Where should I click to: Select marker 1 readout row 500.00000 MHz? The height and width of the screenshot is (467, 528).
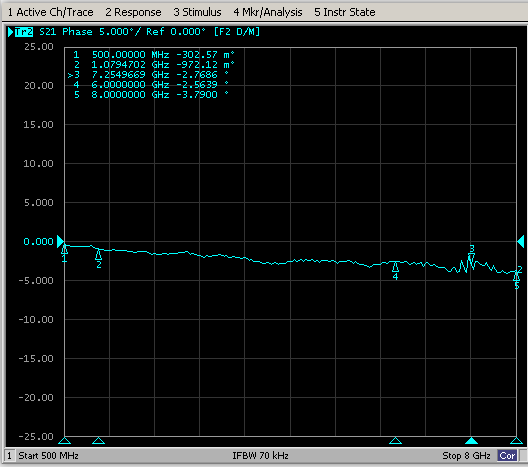click(154, 55)
